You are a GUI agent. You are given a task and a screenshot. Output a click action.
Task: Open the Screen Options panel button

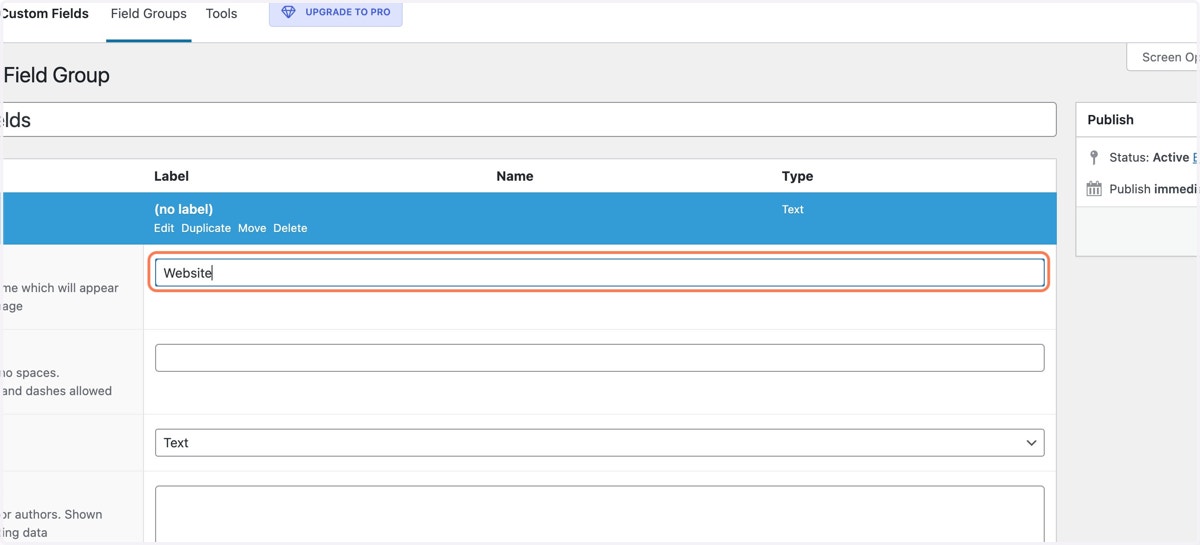point(1163,57)
